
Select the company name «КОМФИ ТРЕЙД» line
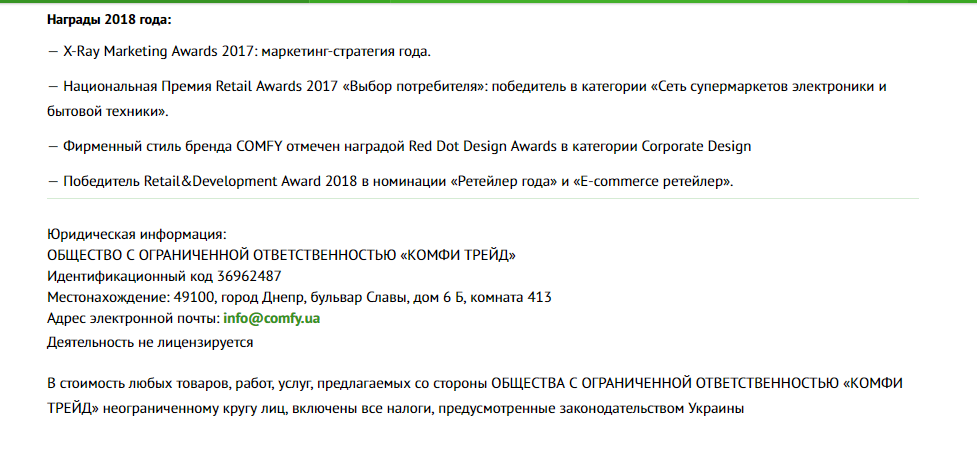point(282,256)
